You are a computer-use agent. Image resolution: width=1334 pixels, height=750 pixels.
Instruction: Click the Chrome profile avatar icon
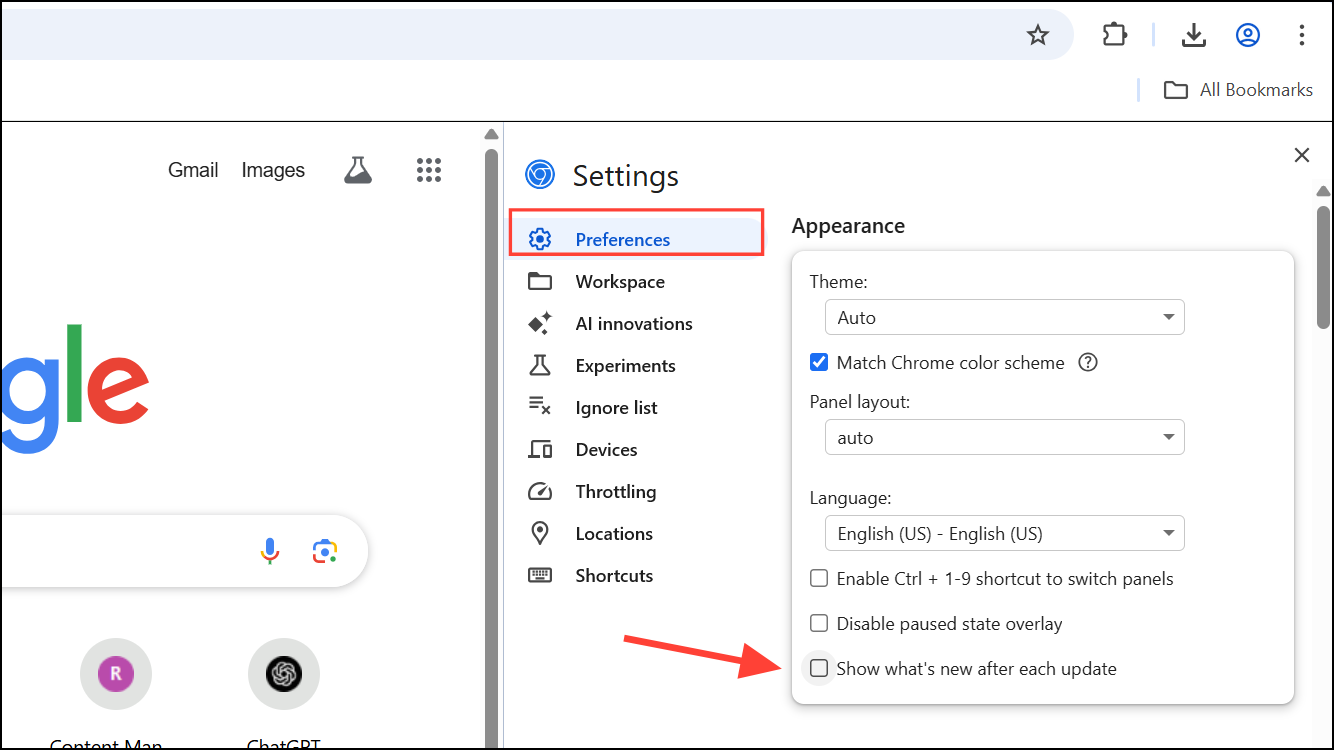pyautogui.click(x=1248, y=36)
